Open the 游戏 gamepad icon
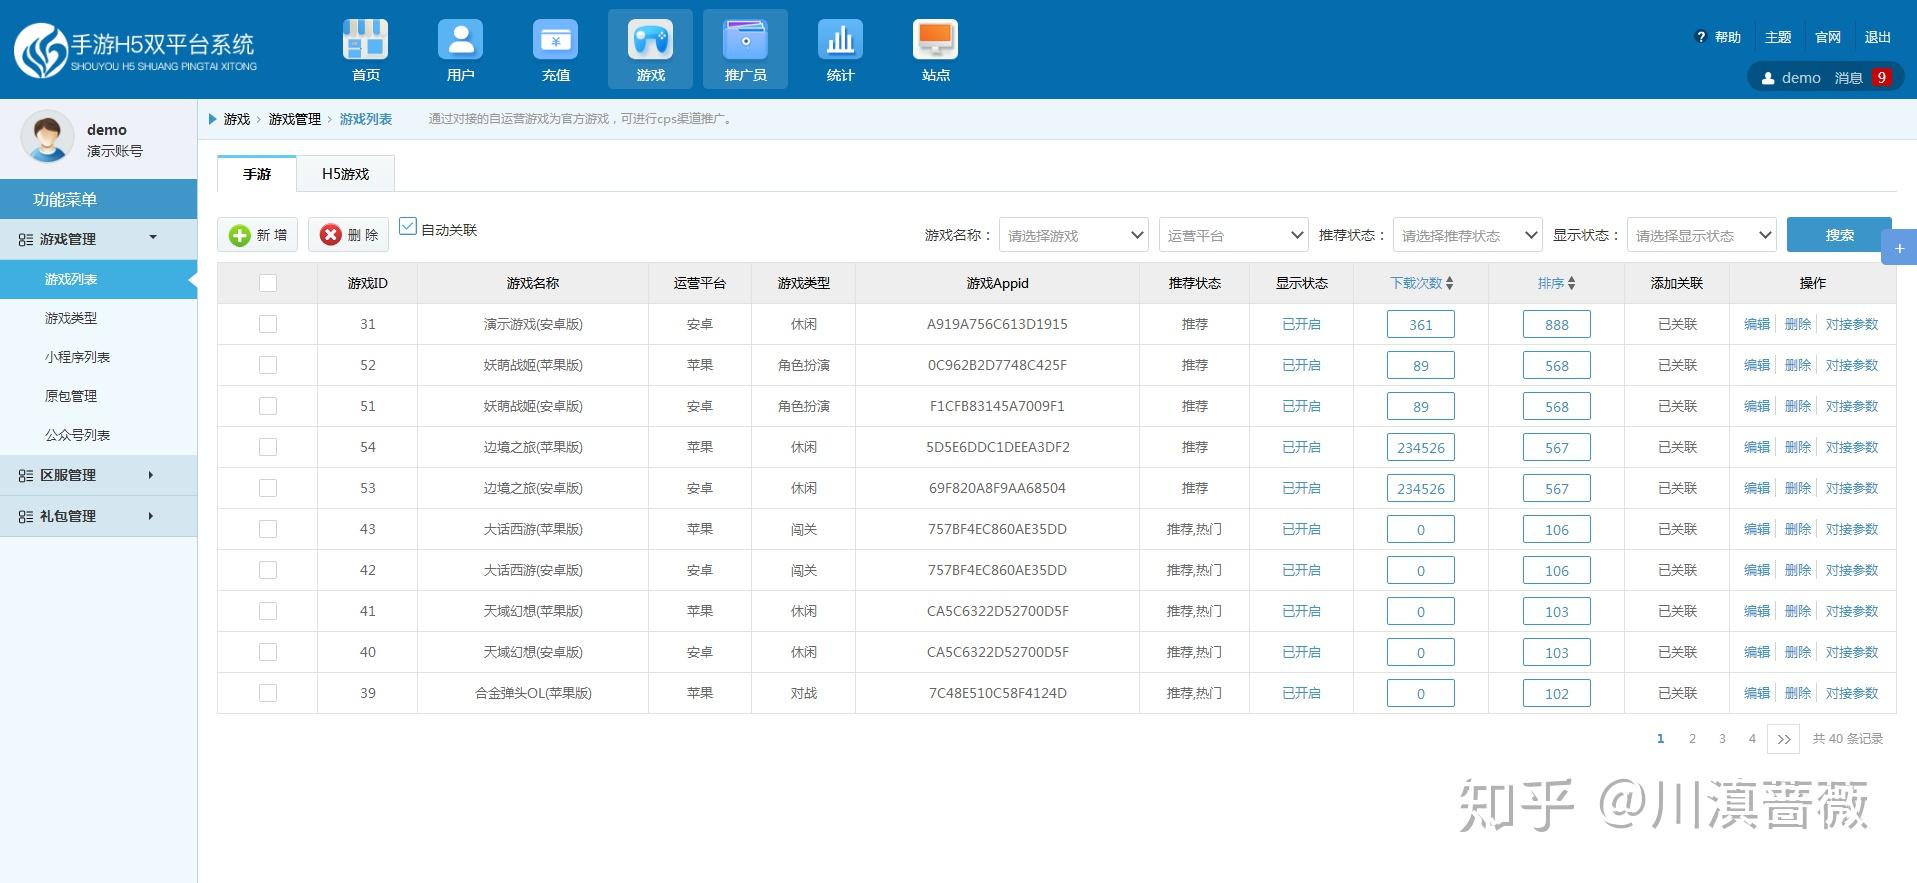This screenshot has height=883, width=1917. [x=650, y=49]
